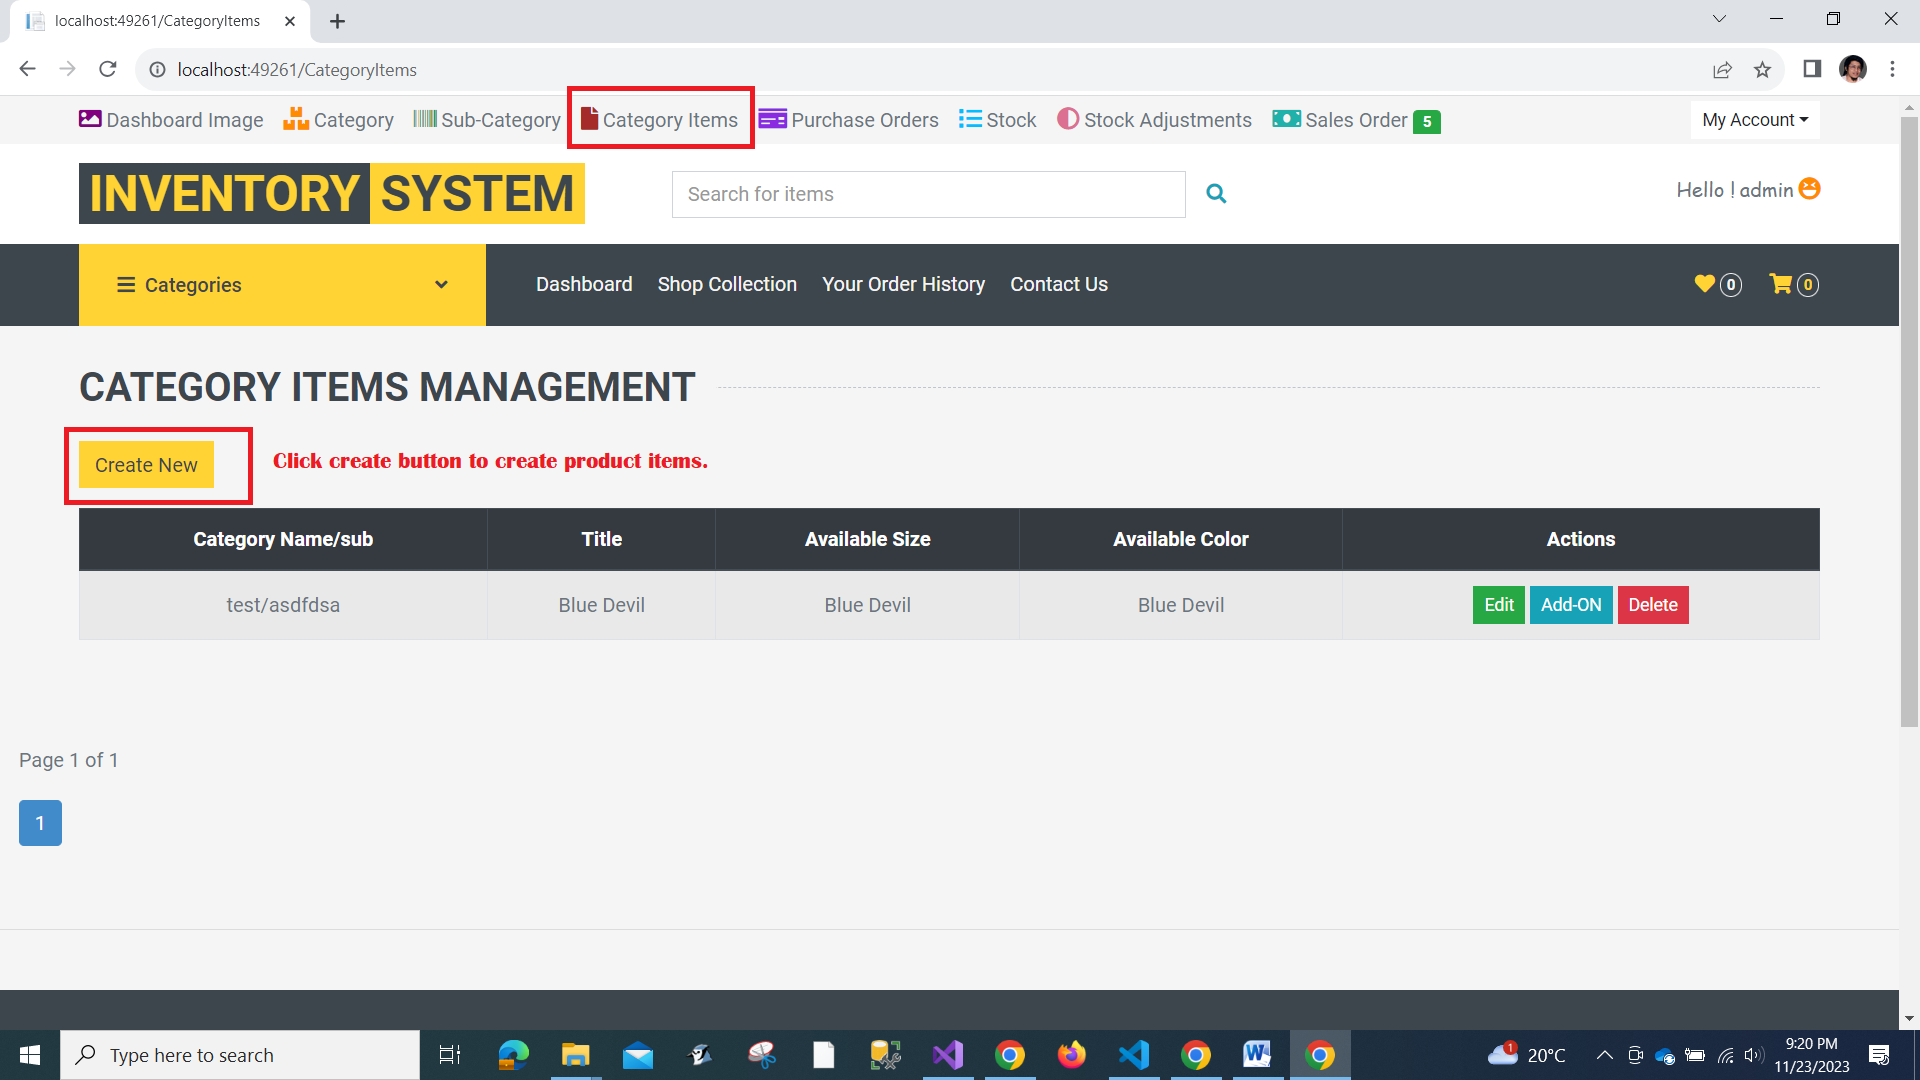Launch Visual Studio from taskbar

(947, 1055)
